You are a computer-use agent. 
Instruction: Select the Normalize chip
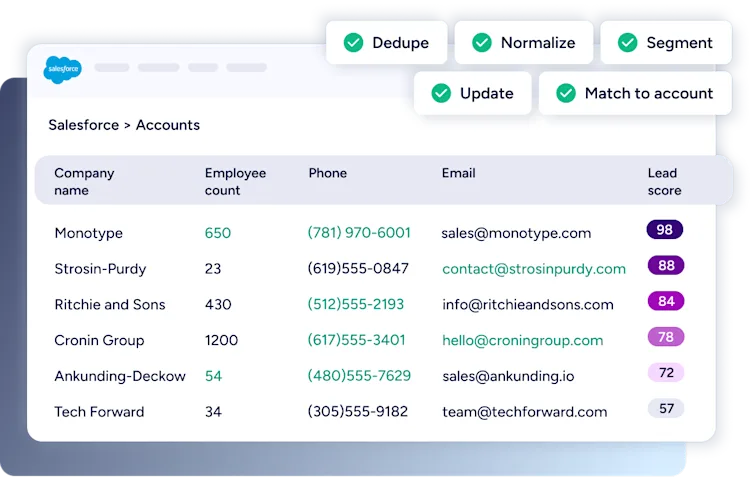pos(524,43)
